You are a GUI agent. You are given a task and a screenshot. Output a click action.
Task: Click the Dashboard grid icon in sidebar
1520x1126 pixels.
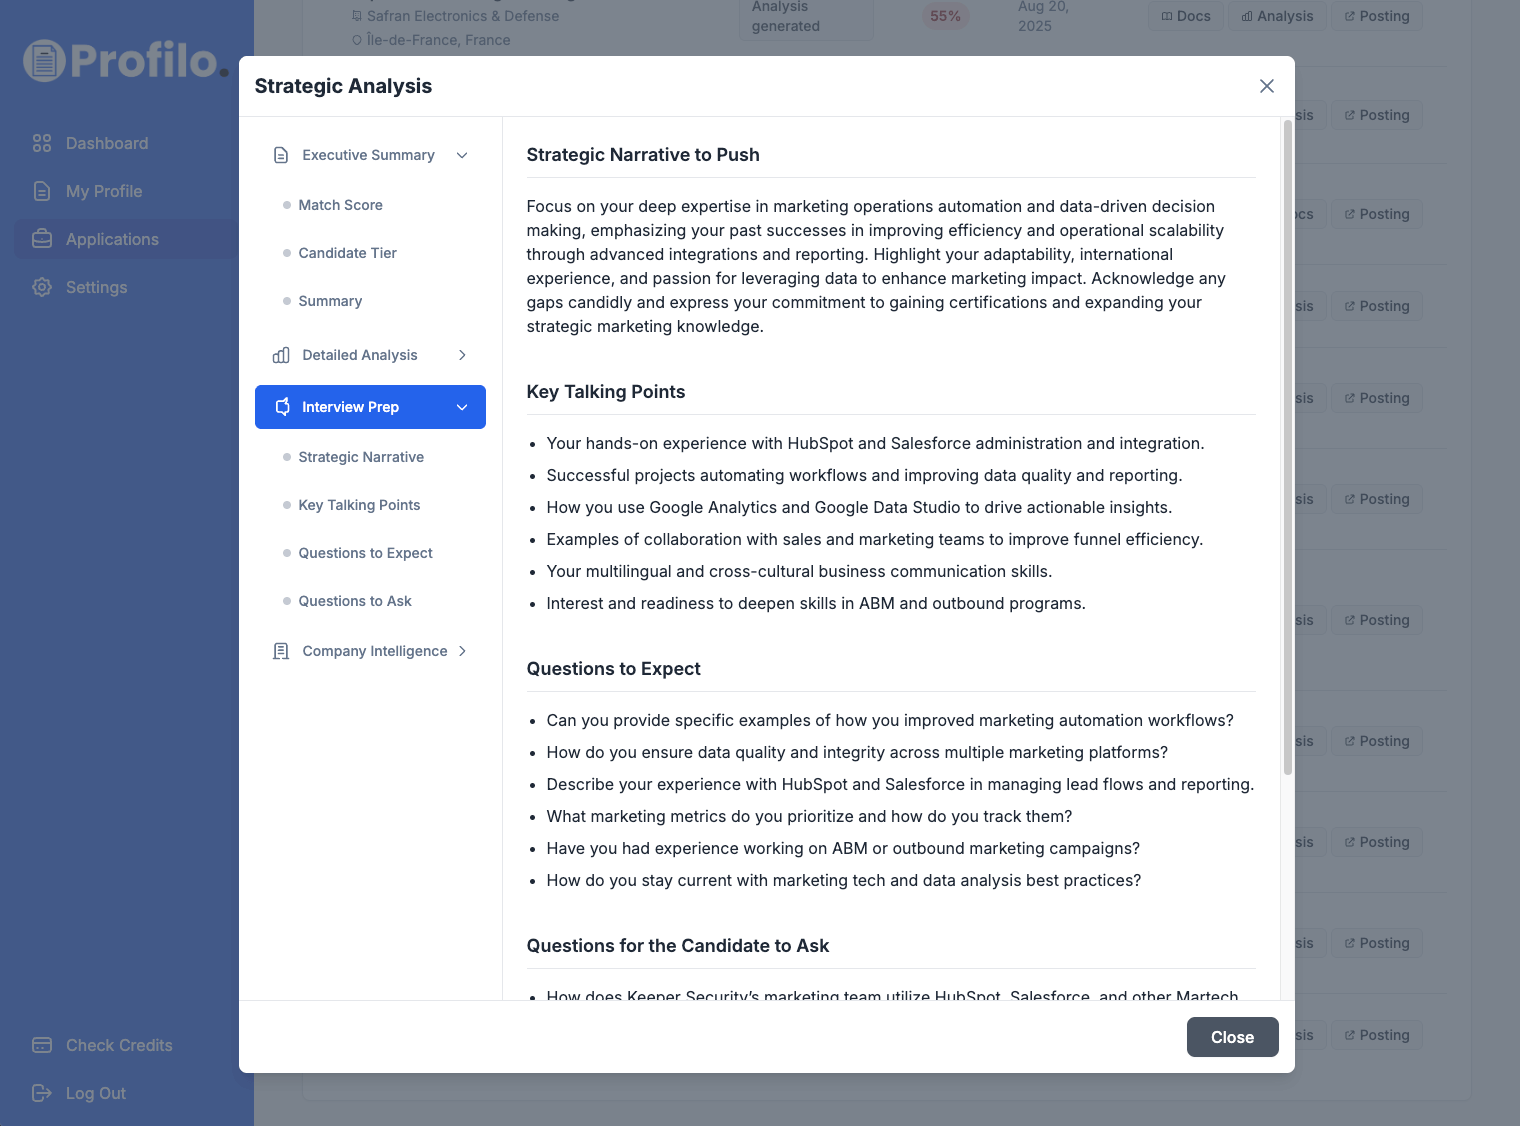pos(42,143)
